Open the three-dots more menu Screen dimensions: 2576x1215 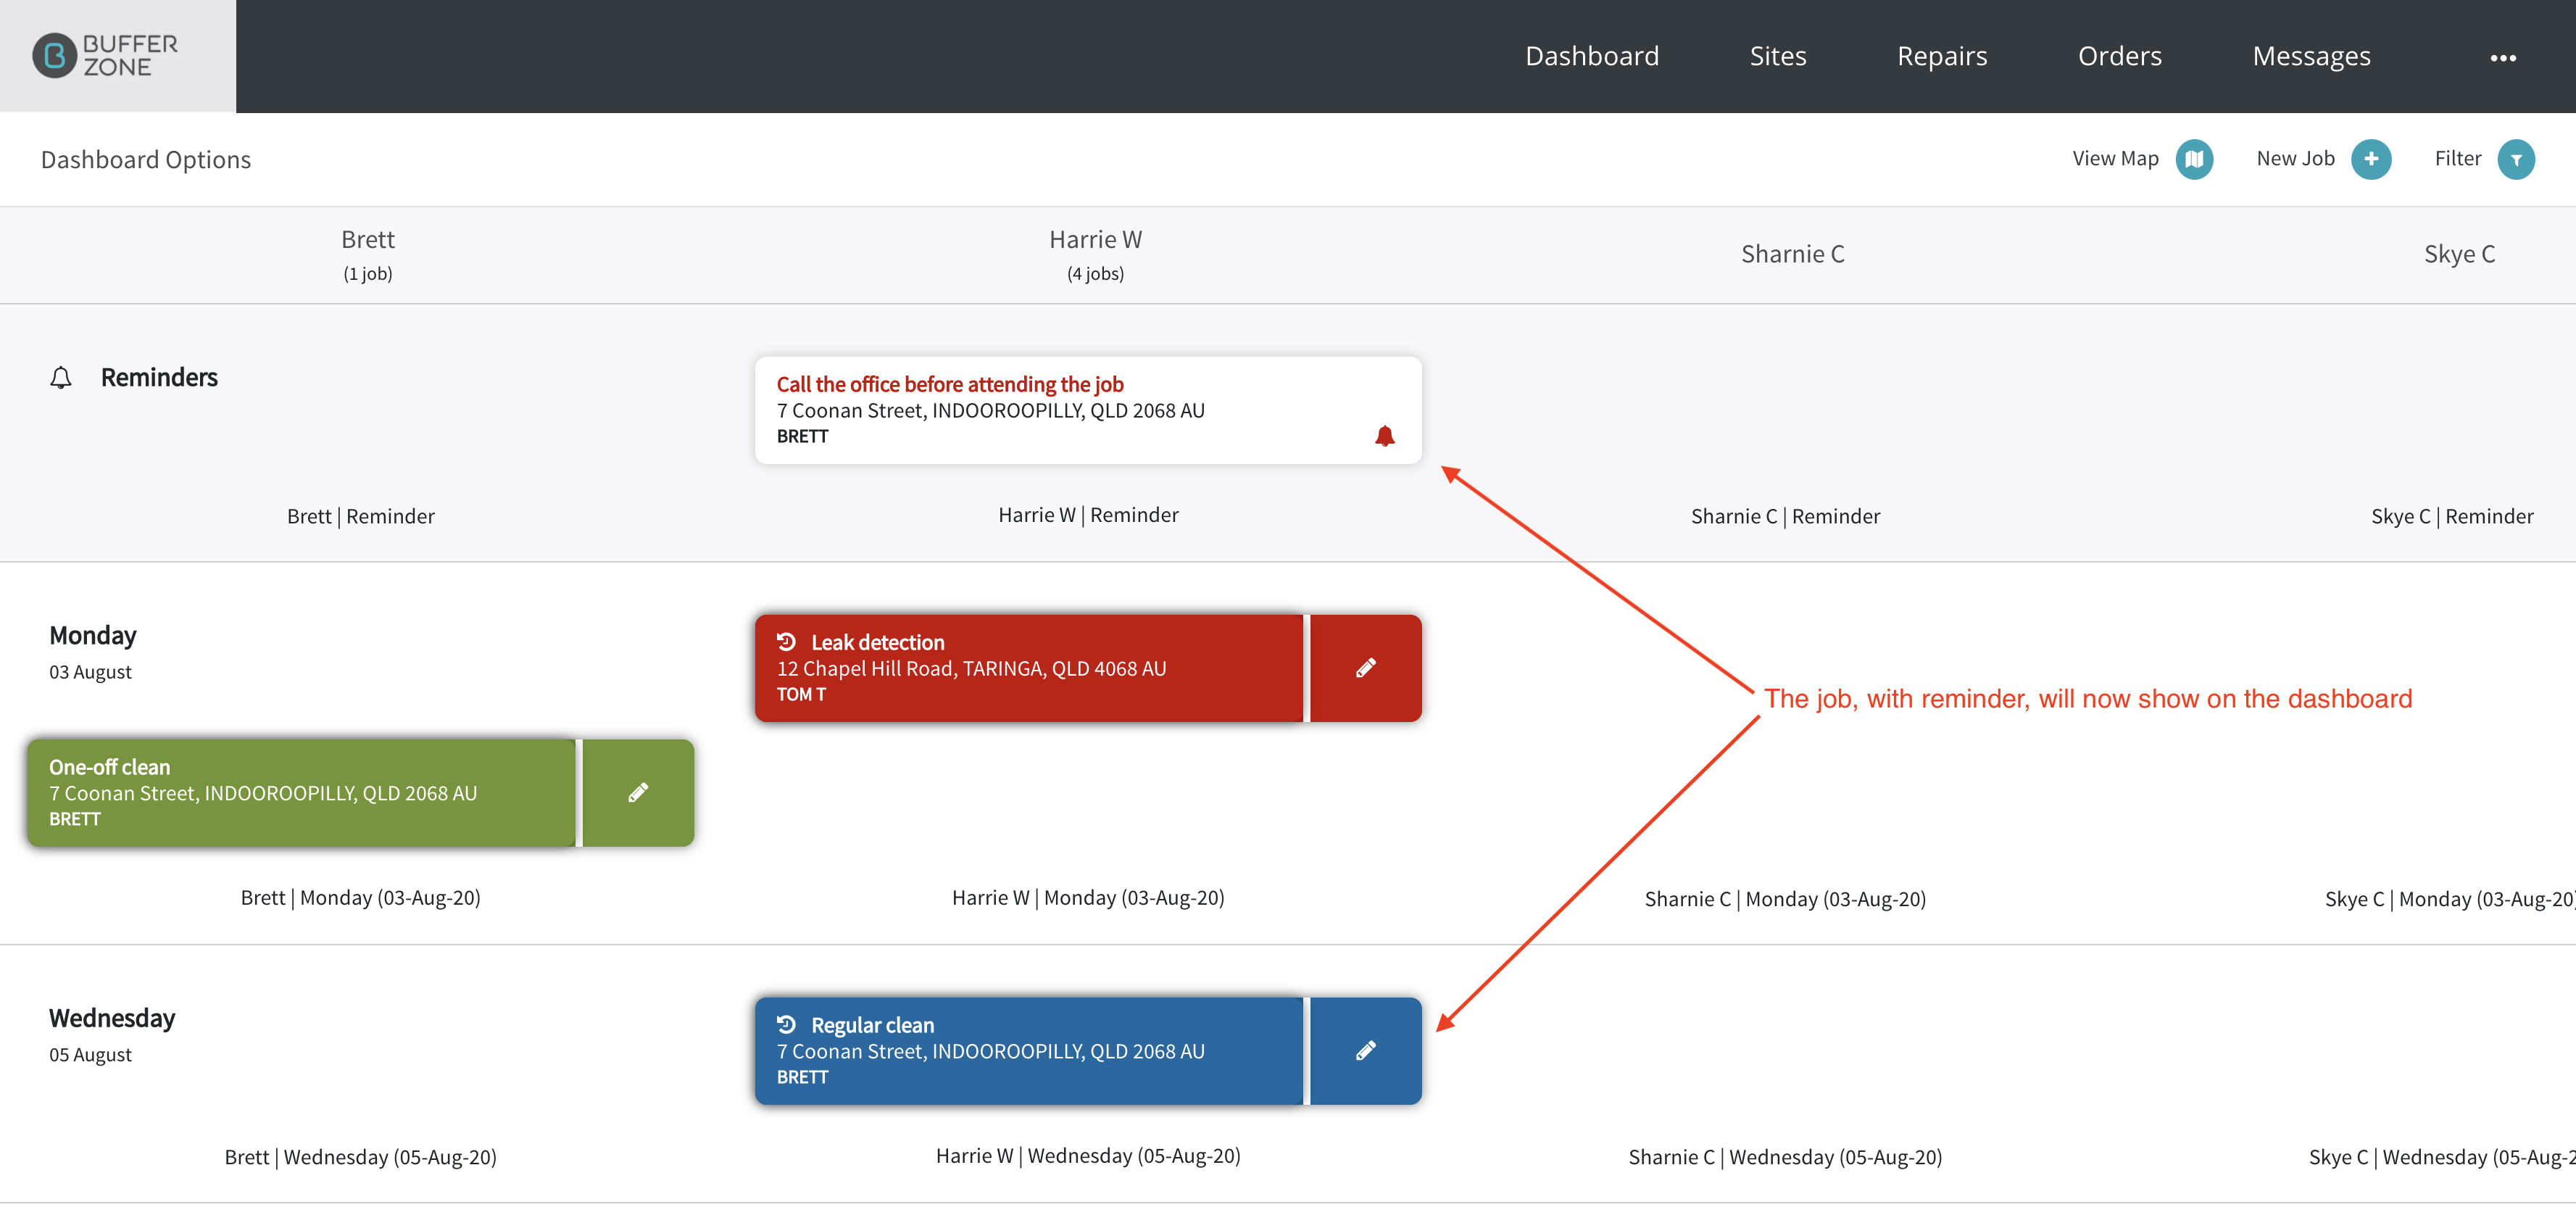tap(2503, 57)
